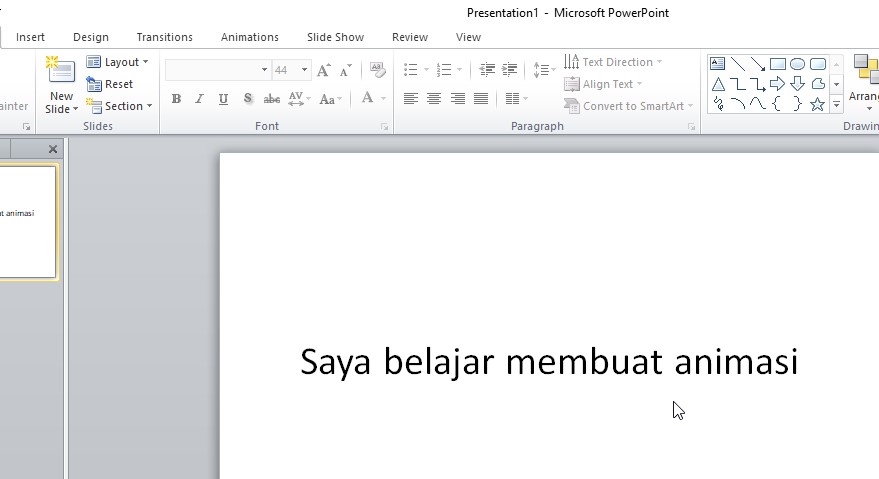This screenshot has width=879, height=479.
Task: Open the Layout dropdown
Action: coord(118,62)
